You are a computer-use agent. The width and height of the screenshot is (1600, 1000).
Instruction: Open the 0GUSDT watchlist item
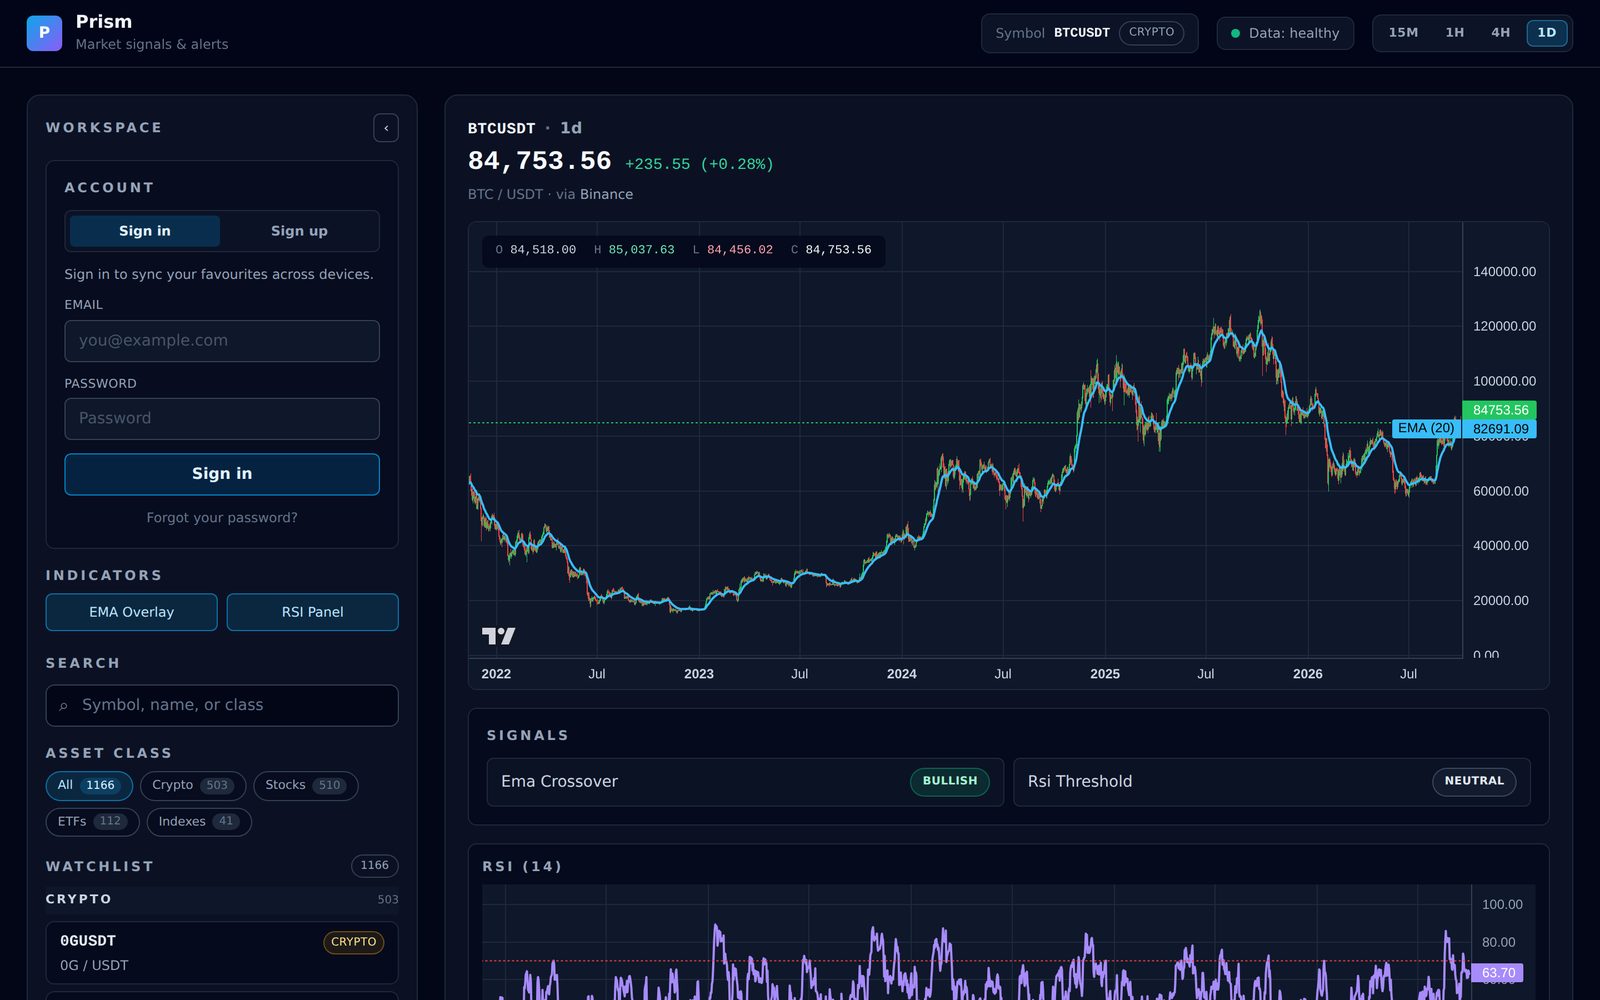pos(222,953)
